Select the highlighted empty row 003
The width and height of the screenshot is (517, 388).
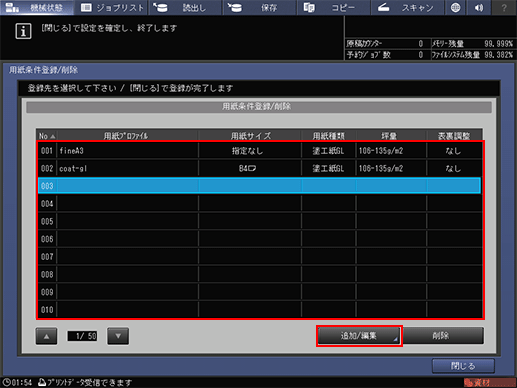pos(260,186)
